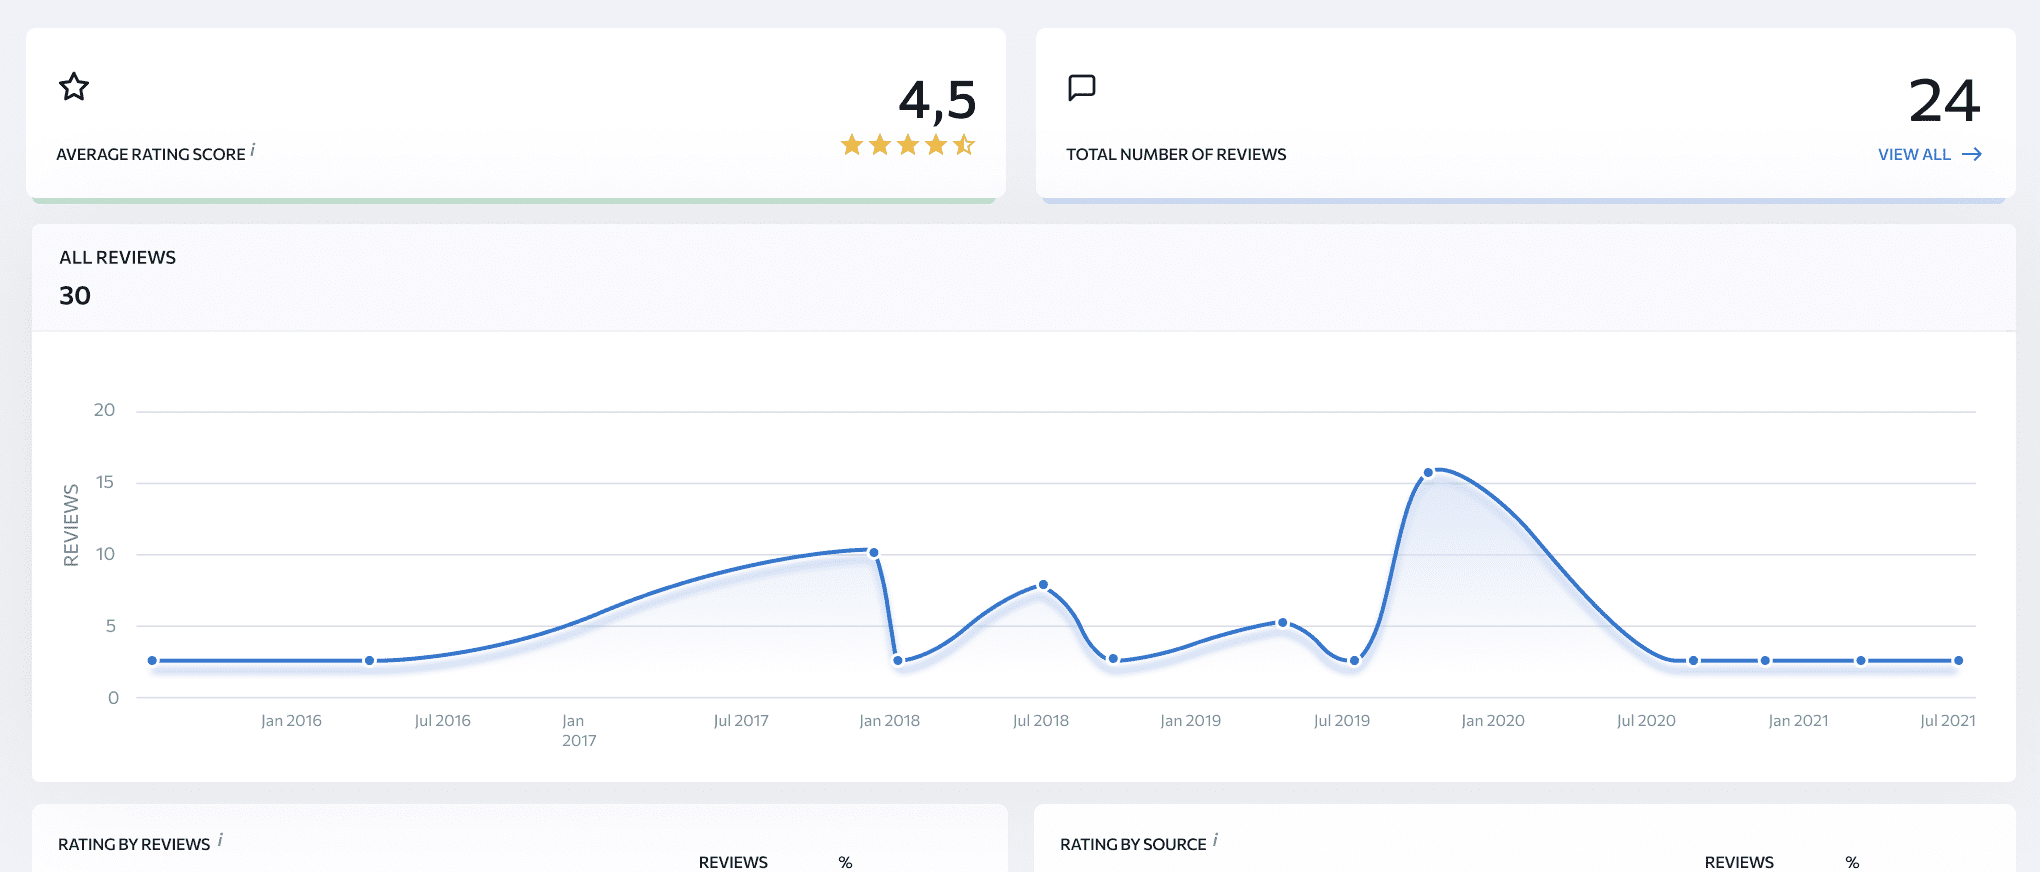Viewport: 2040px width, 872px height.
Task: Select the chart data point at Jan 2018 peak
Action: [874, 552]
